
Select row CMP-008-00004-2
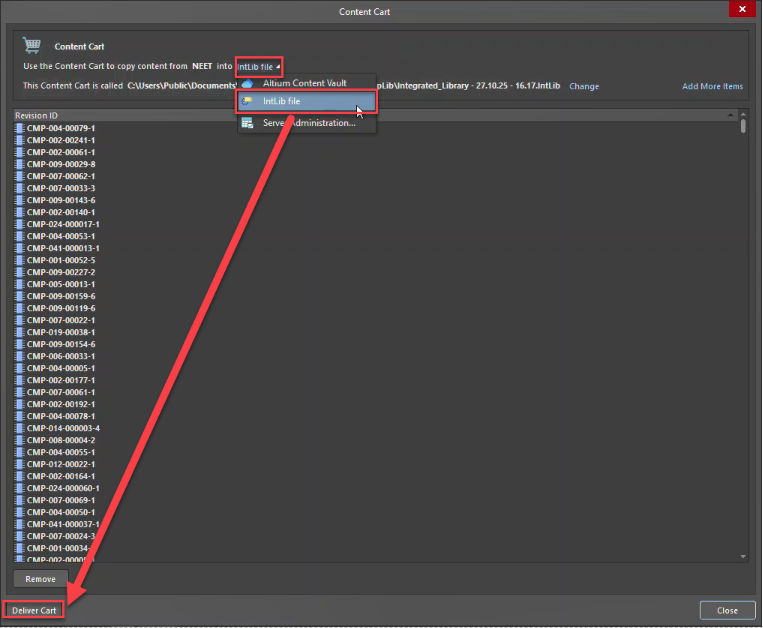[x=377, y=440]
